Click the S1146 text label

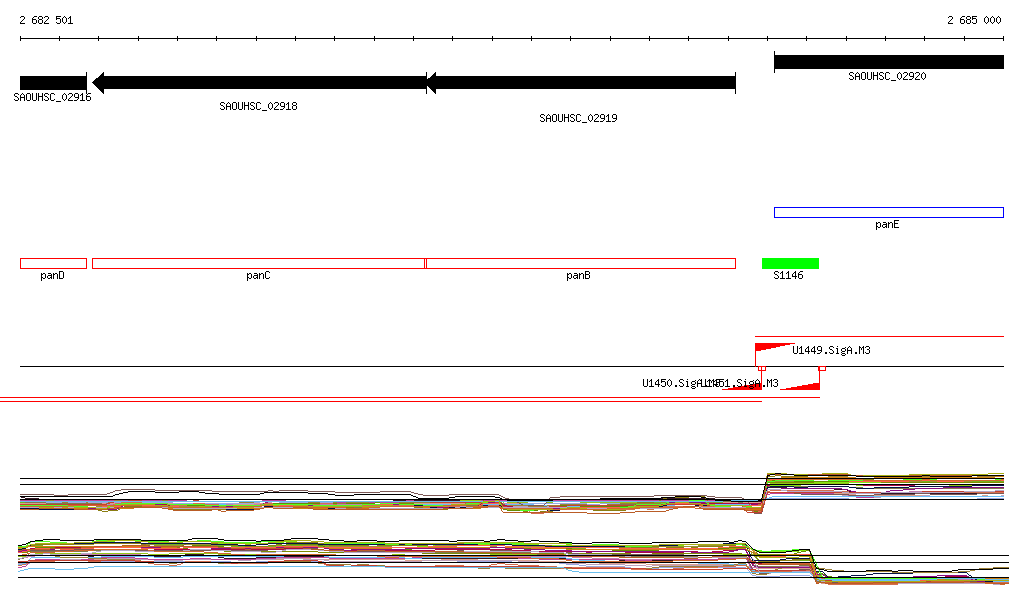pos(788,276)
